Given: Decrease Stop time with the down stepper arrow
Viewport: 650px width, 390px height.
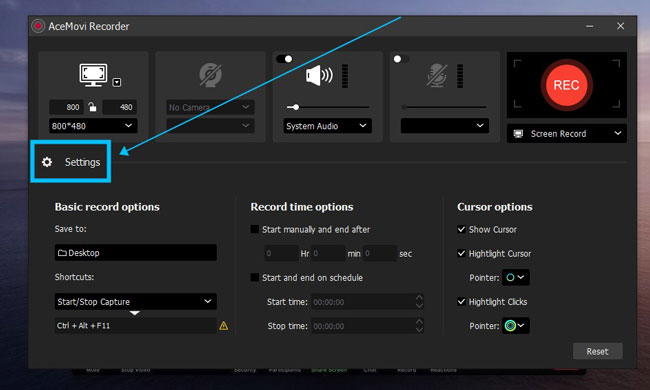Looking at the screenshot, I should click(419, 330).
